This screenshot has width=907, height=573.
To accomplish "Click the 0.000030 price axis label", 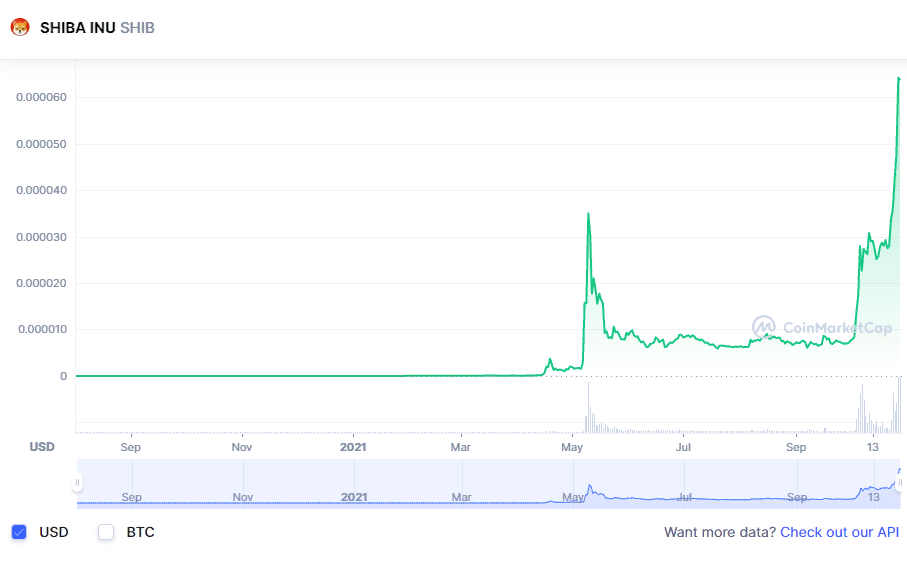I will [x=41, y=237].
